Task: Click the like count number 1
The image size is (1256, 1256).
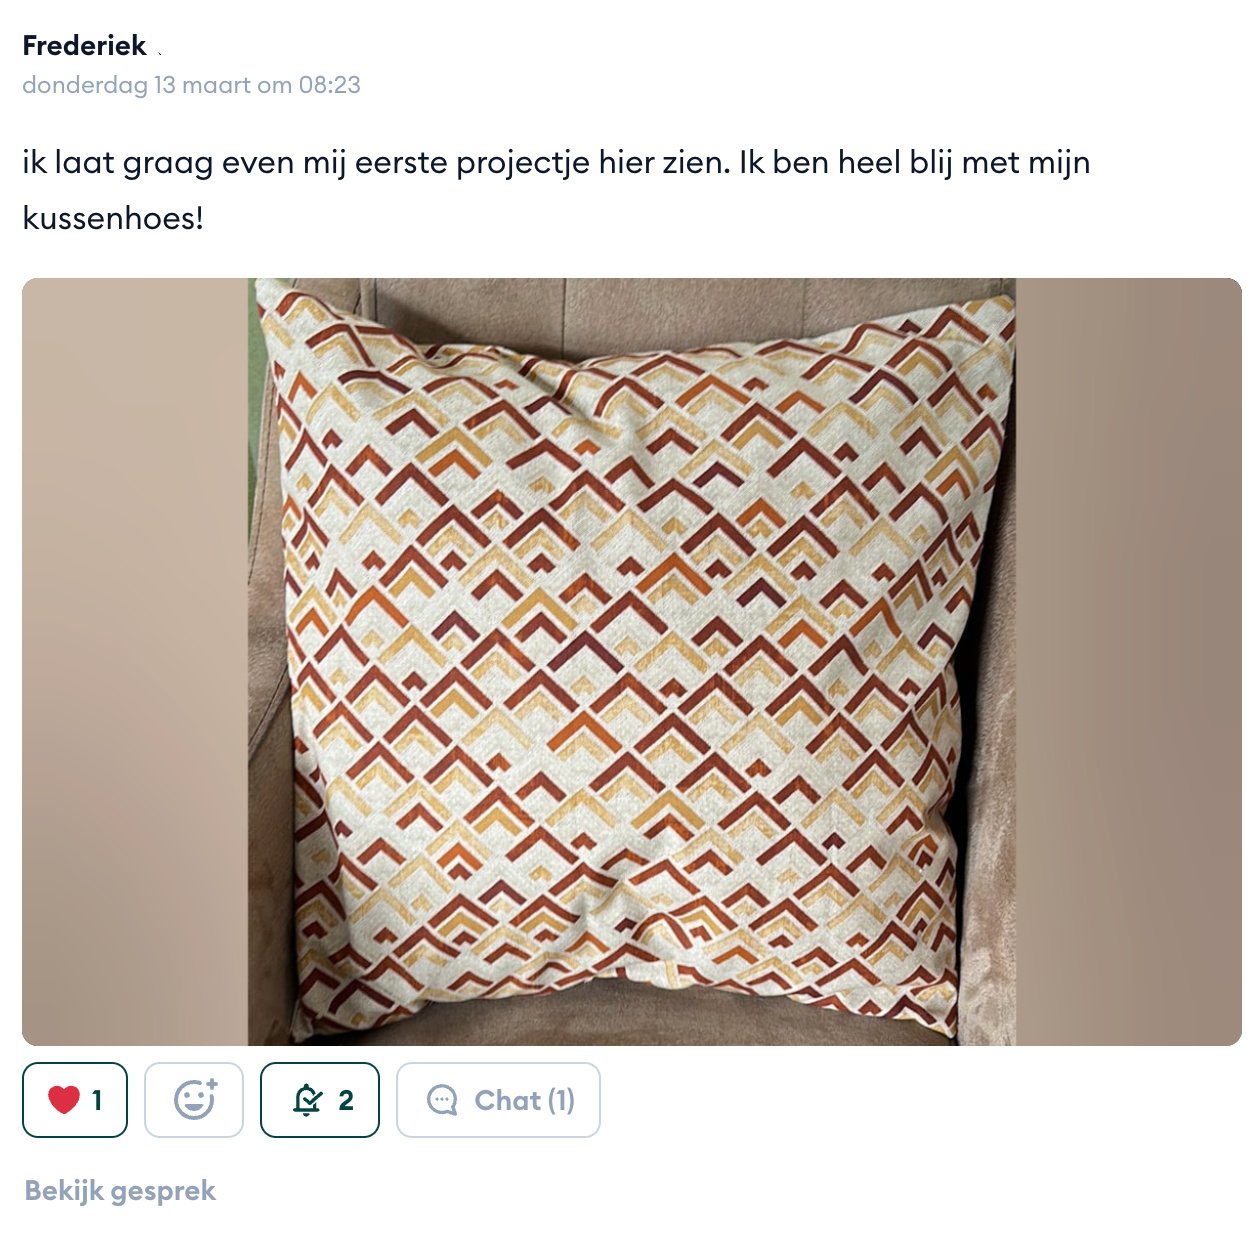Action: click(x=97, y=1100)
